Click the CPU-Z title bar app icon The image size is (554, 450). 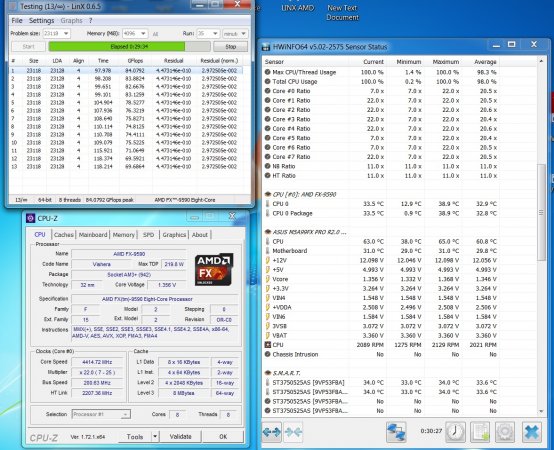(31, 218)
